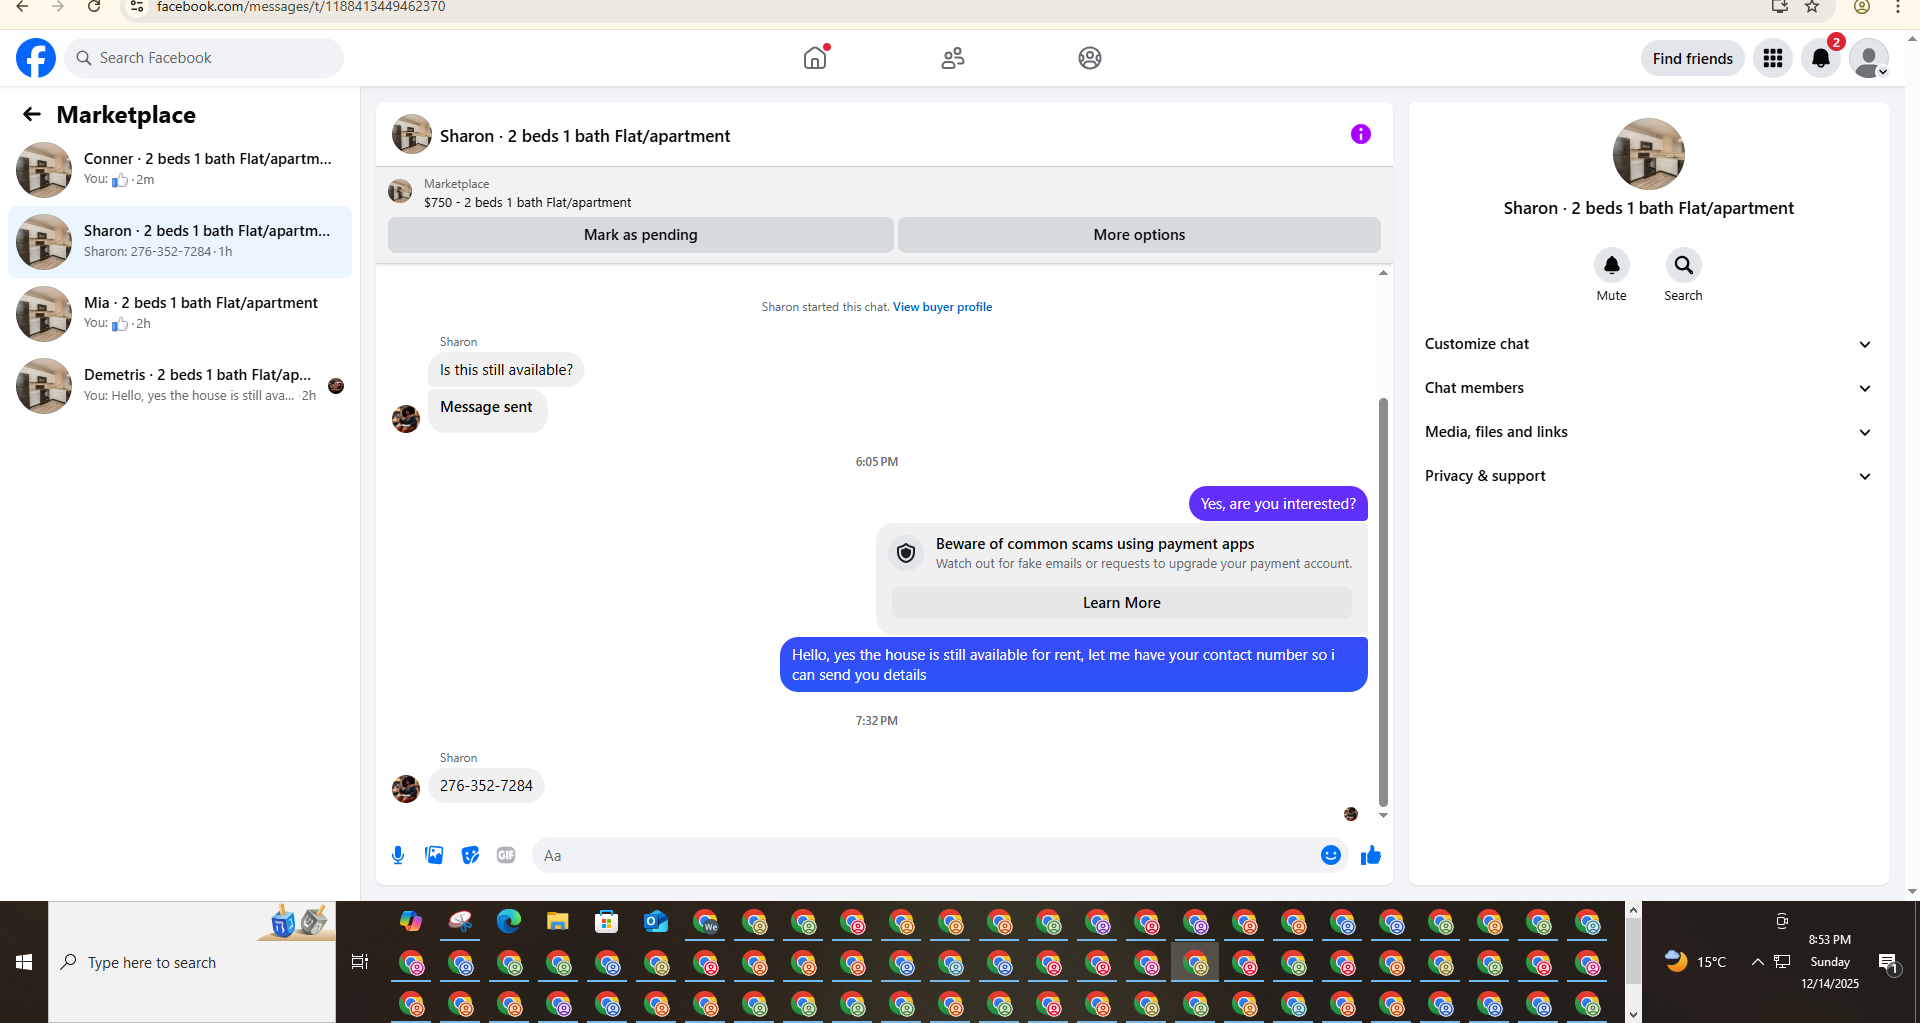Image resolution: width=1920 pixels, height=1023 pixels.
Task: Open the notifications bell
Action: [x=1821, y=58]
